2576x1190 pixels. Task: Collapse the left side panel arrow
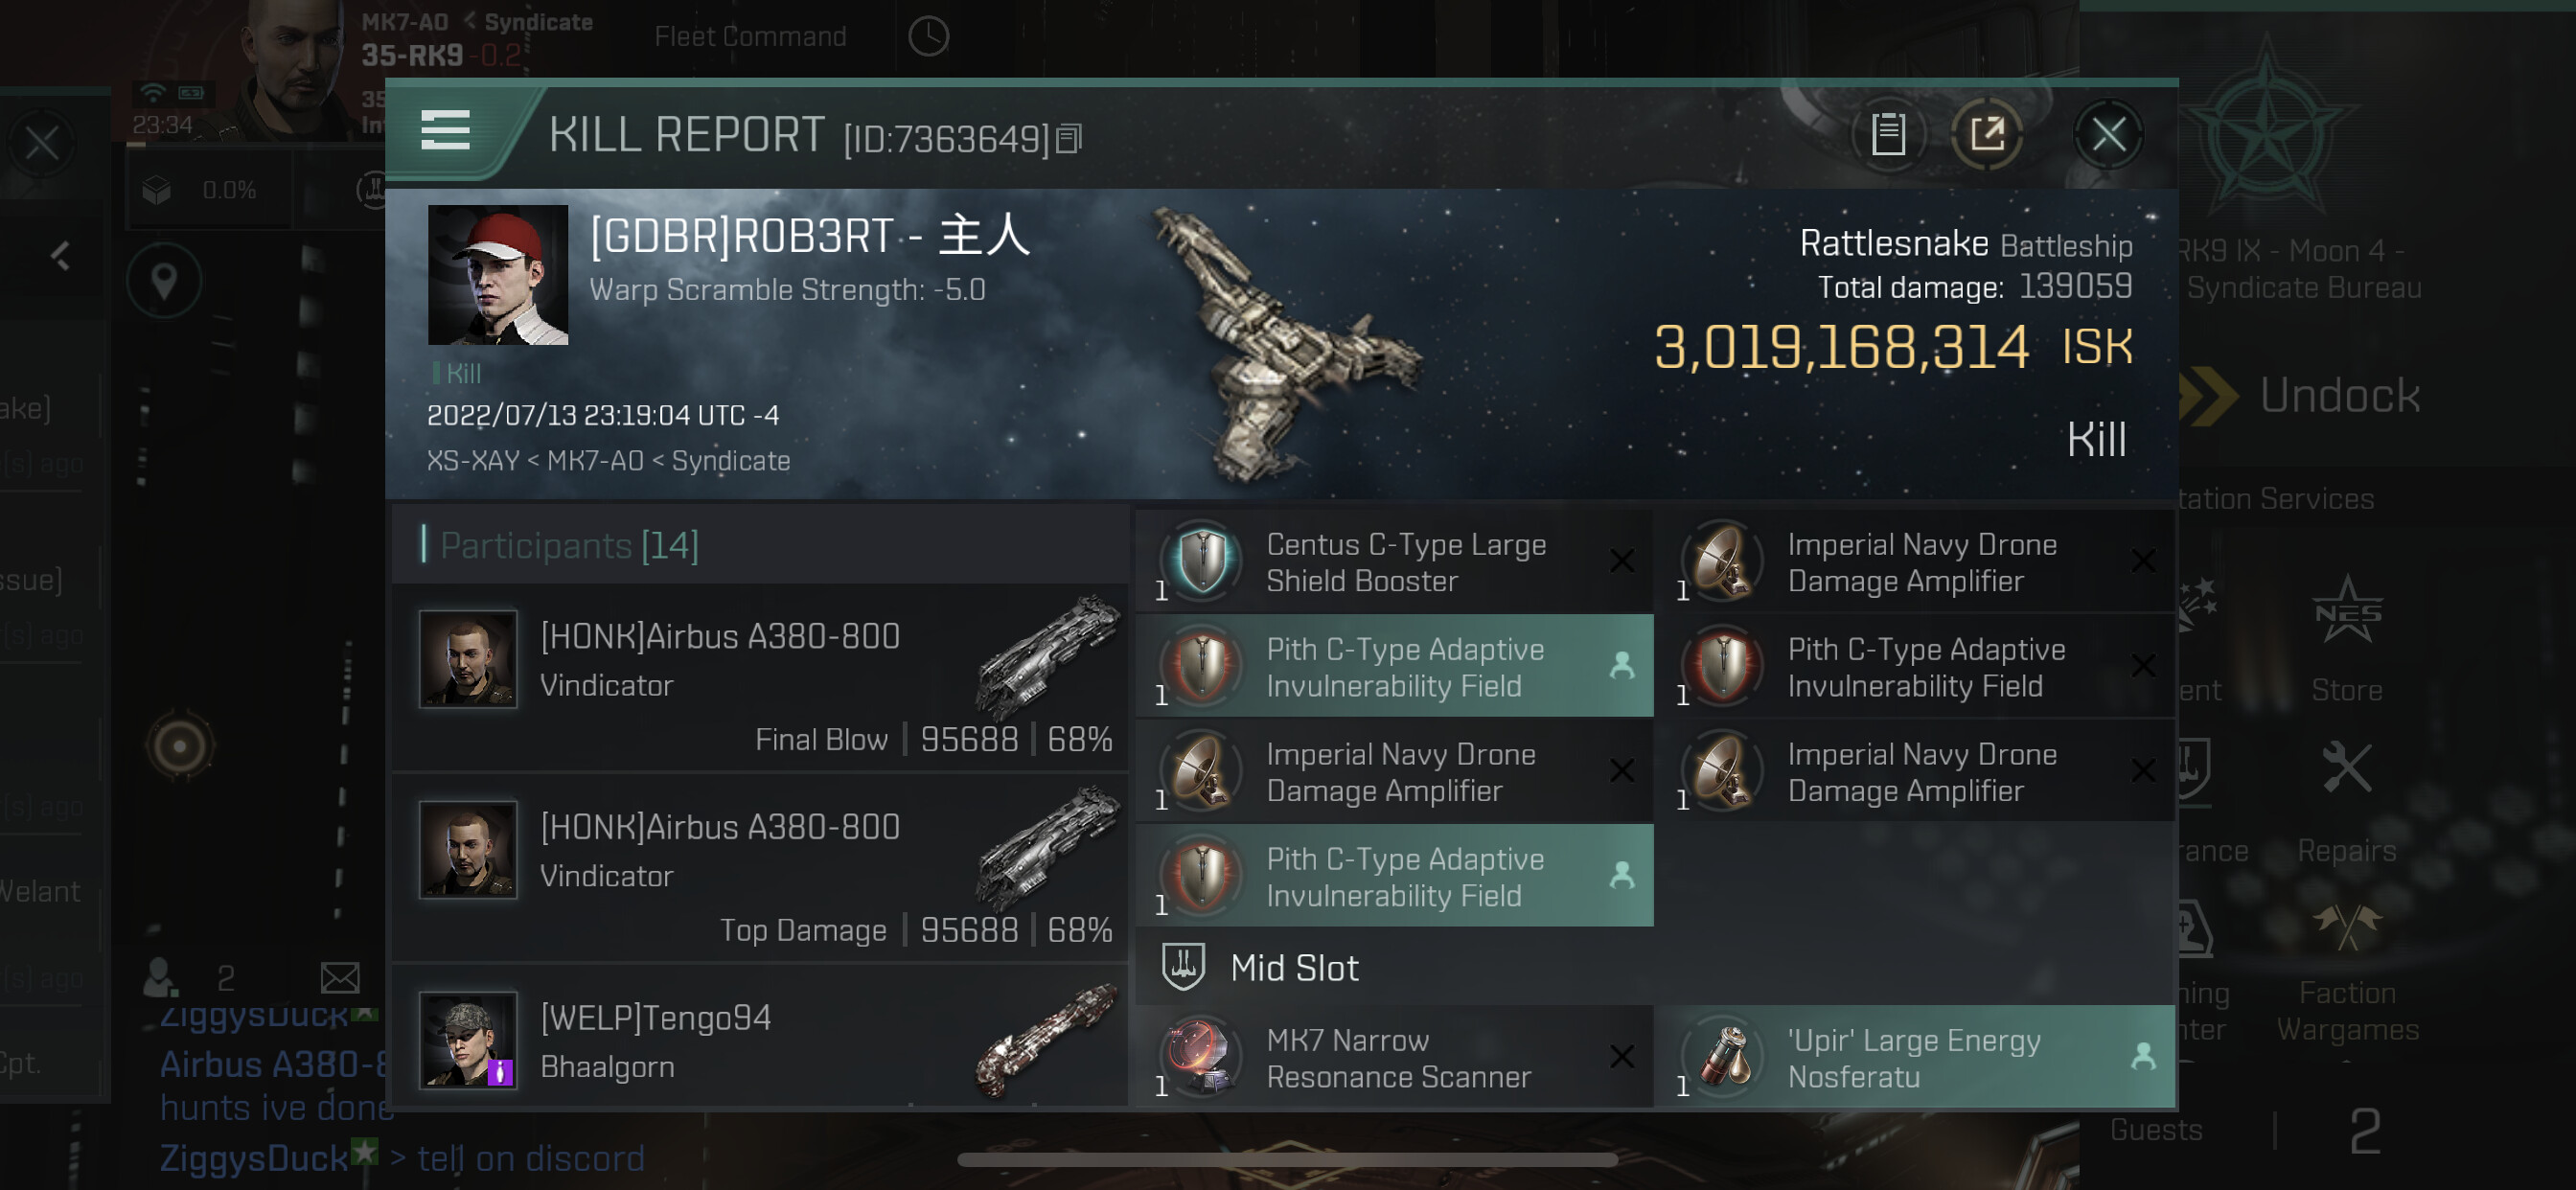click(x=60, y=256)
